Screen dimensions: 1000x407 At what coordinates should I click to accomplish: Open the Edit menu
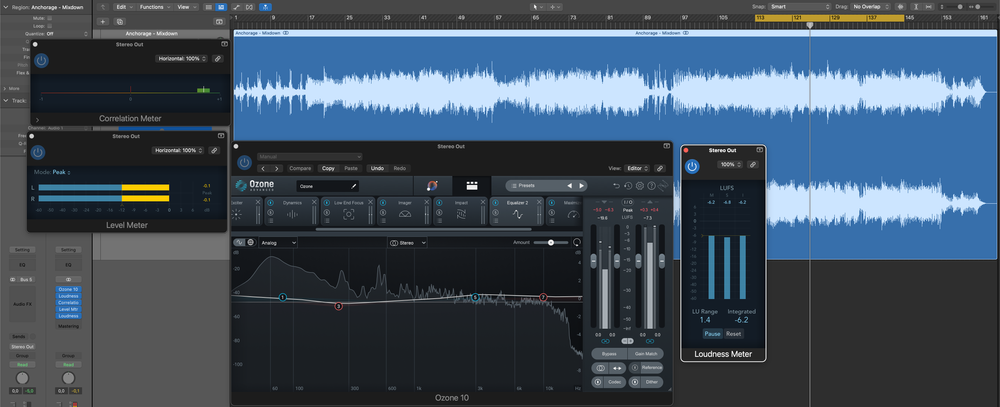tap(123, 7)
